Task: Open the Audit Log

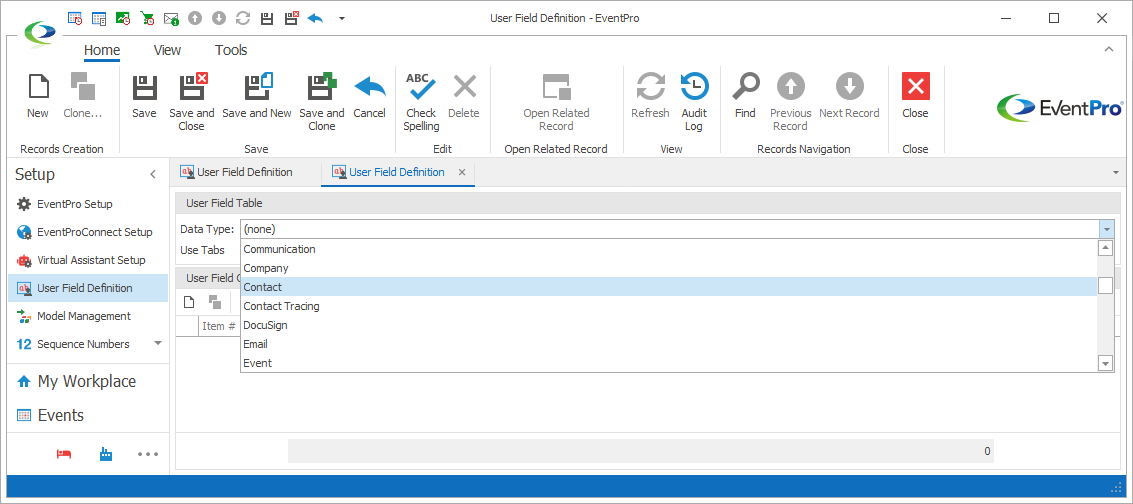Action: click(694, 87)
